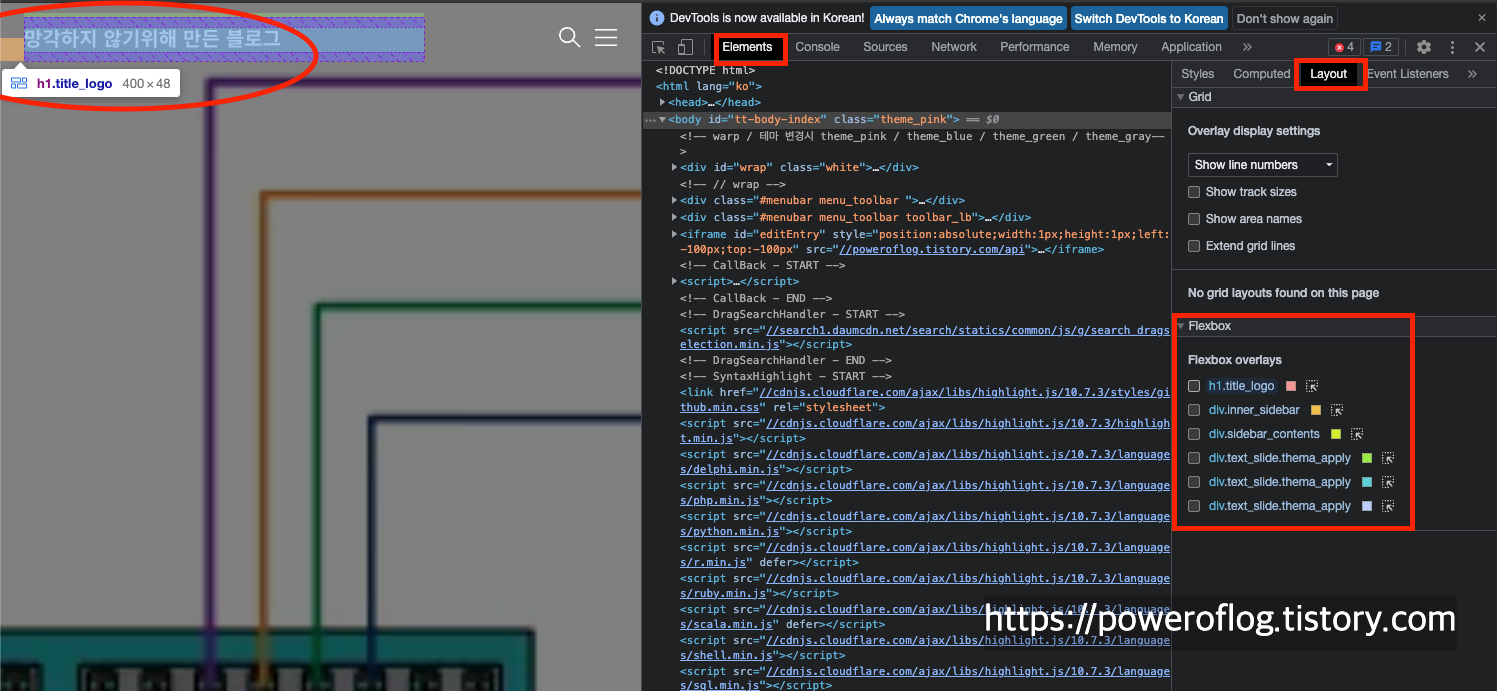Close DevTools panel with X button
This screenshot has width=1497, height=691.
[1480, 47]
